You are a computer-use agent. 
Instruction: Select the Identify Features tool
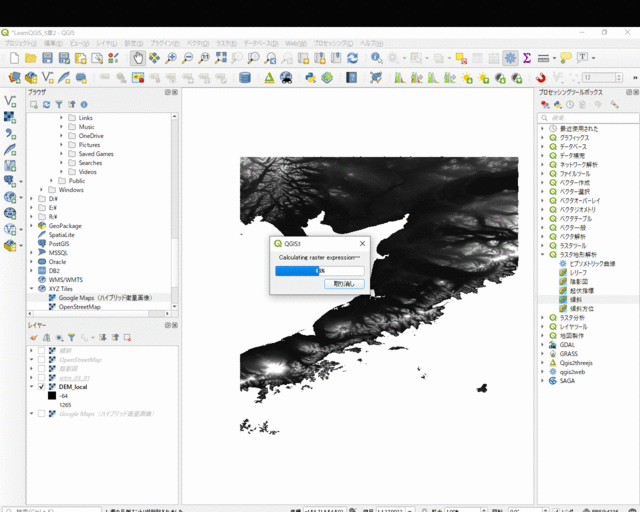click(376, 58)
